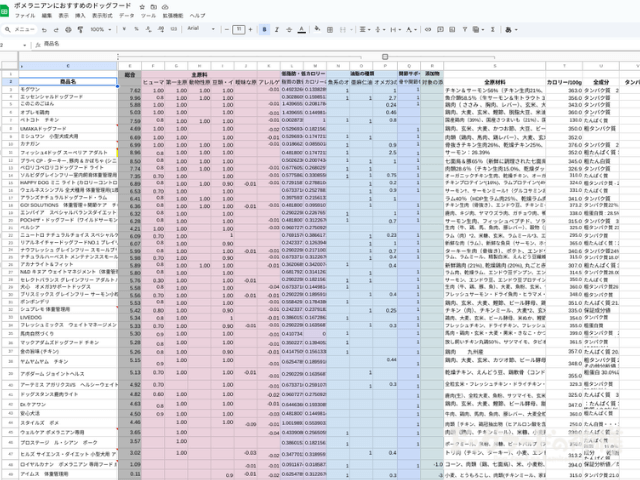The width and height of the screenshot is (640, 480).
Task: Select the 主原料 header cell
Action: coord(199,74)
